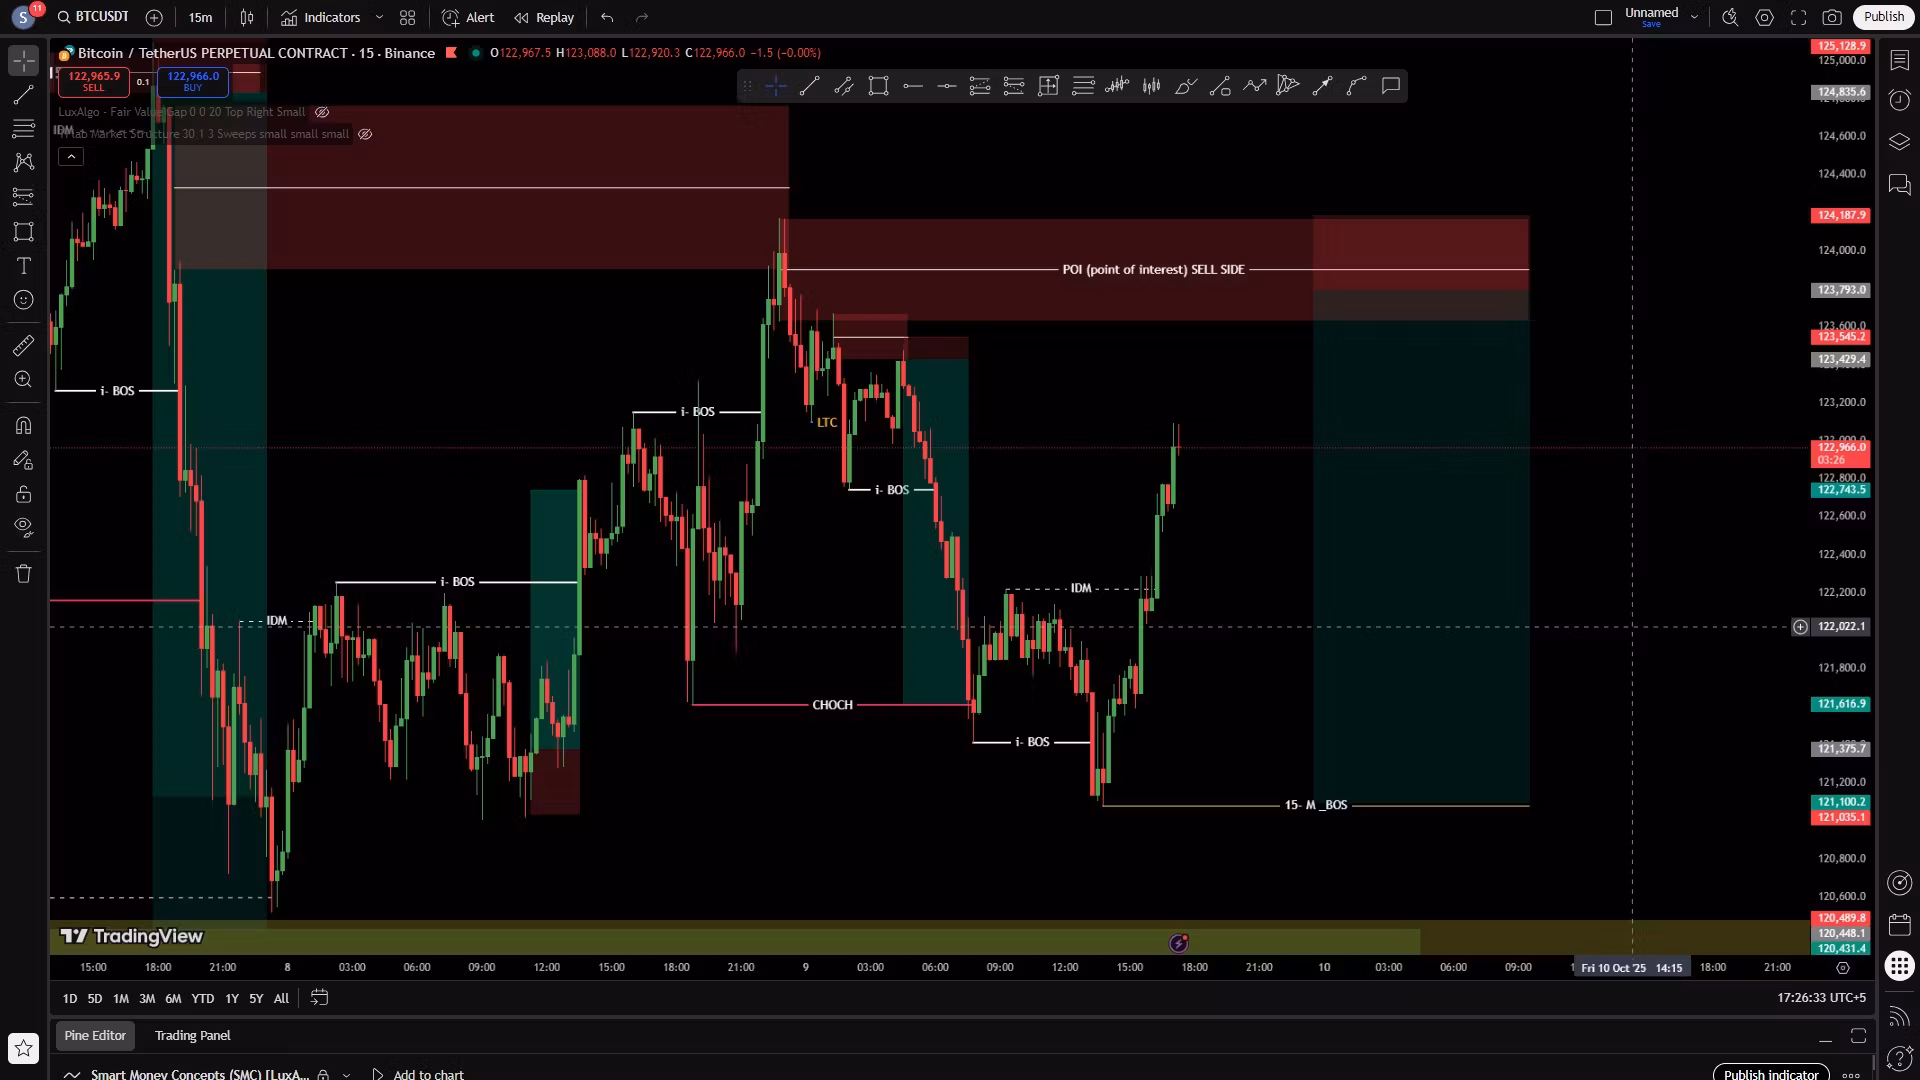Image resolution: width=1920 pixels, height=1080 pixels.
Task: Open the Alerts panel clock icon
Action: coord(1899,100)
